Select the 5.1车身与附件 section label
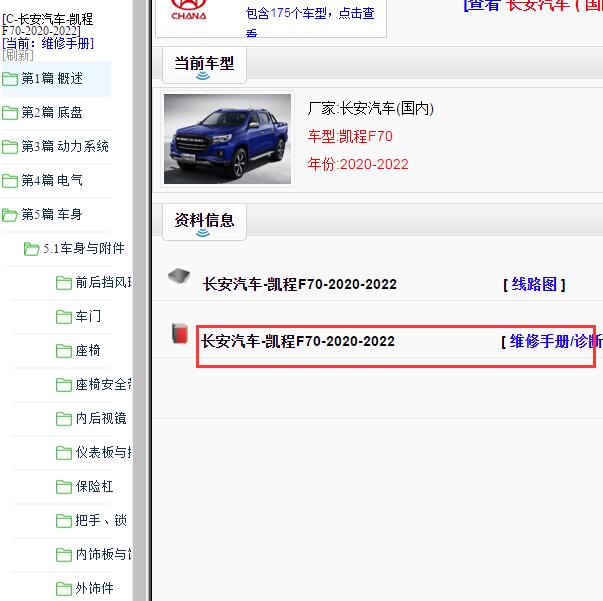603x601 pixels. [84, 248]
